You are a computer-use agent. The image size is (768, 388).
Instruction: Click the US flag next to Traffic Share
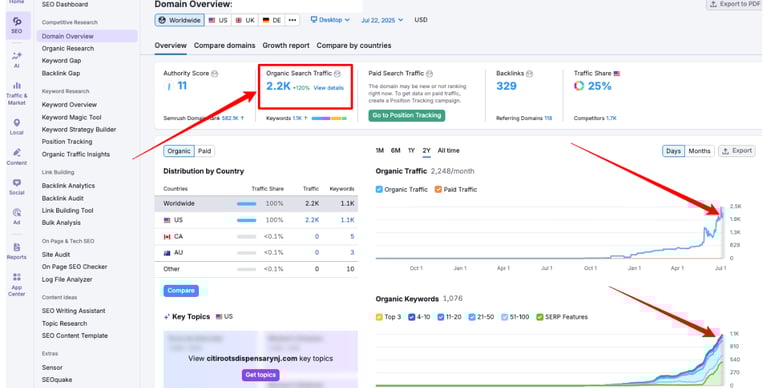(617, 73)
